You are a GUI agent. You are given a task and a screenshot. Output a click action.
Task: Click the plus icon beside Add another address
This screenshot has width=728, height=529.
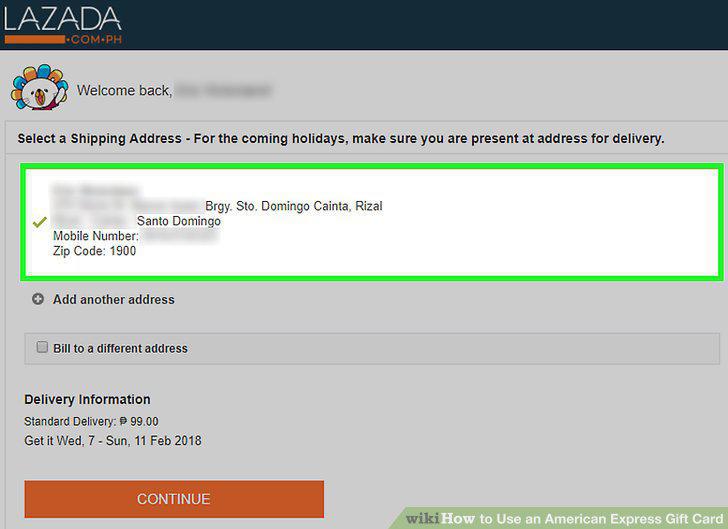coord(38,299)
